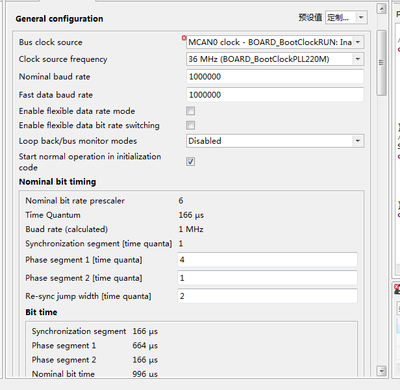Click the Nominal bit timing heading
Viewport: 400px width, 390px height.
(x=57, y=182)
